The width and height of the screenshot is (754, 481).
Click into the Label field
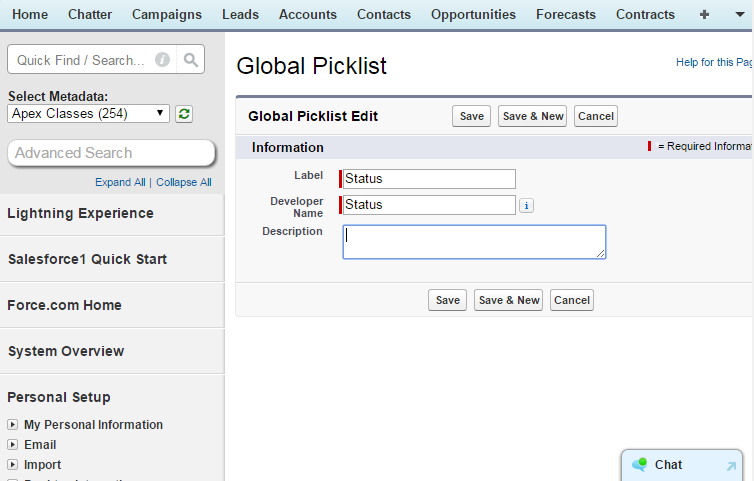click(x=429, y=179)
